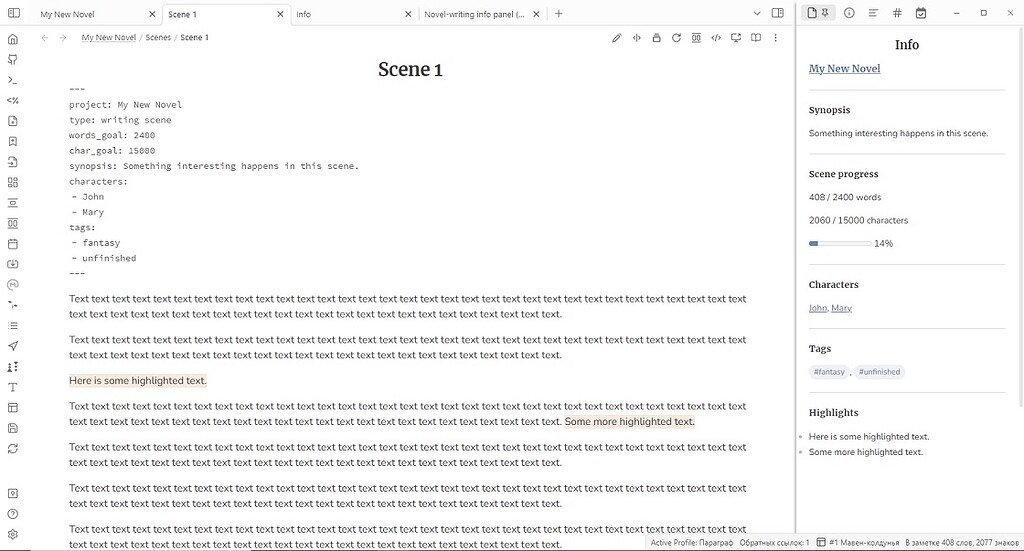Click the Scene 1 note title
This screenshot has width=1024, height=551.
pyautogui.click(x=410, y=69)
